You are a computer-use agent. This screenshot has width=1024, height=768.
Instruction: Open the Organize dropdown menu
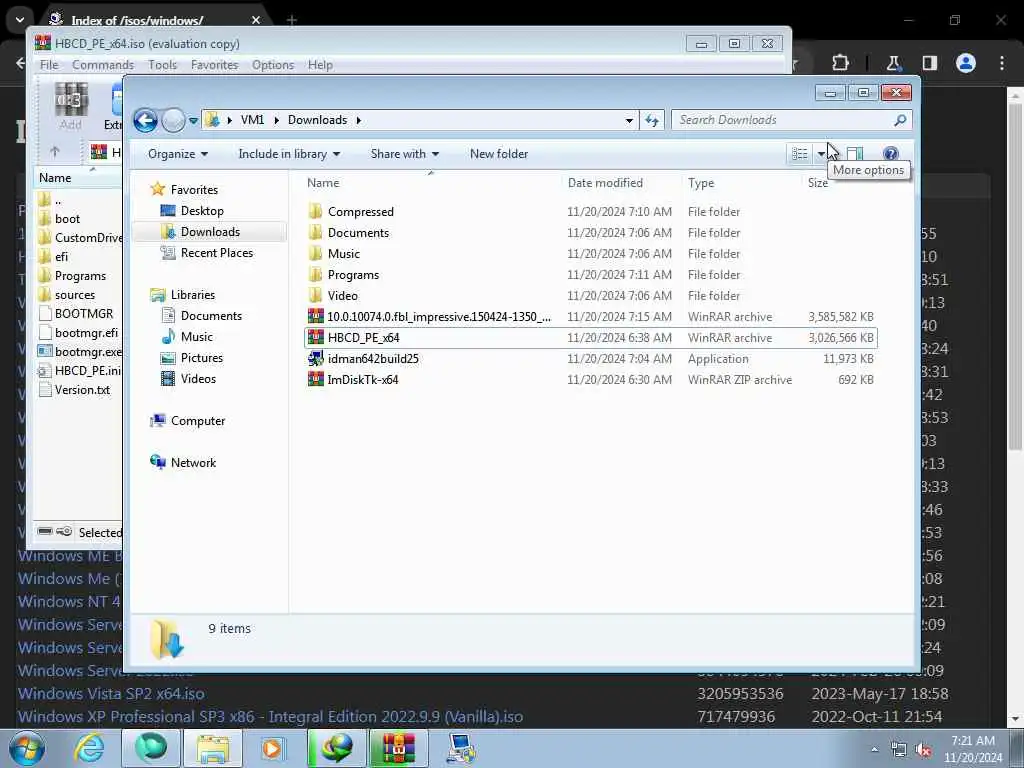pyautogui.click(x=178, y=154)
